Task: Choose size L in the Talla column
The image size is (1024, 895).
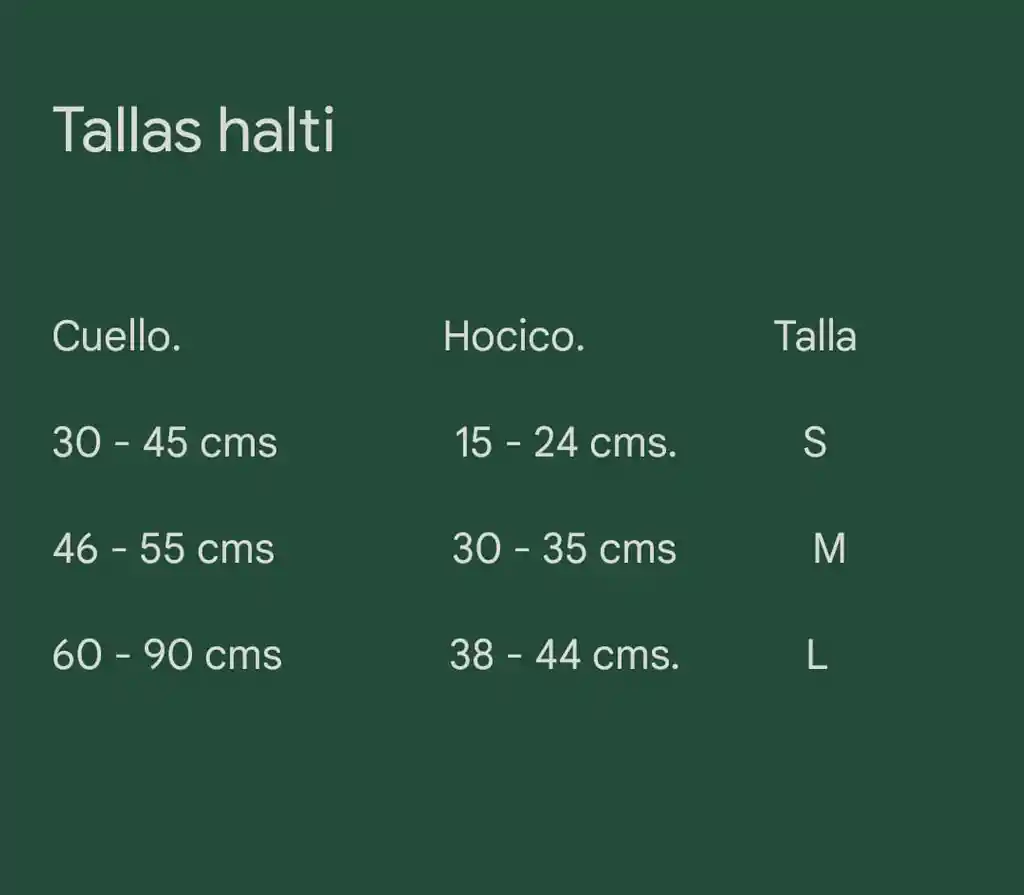Action: click(x=817, y=655)
